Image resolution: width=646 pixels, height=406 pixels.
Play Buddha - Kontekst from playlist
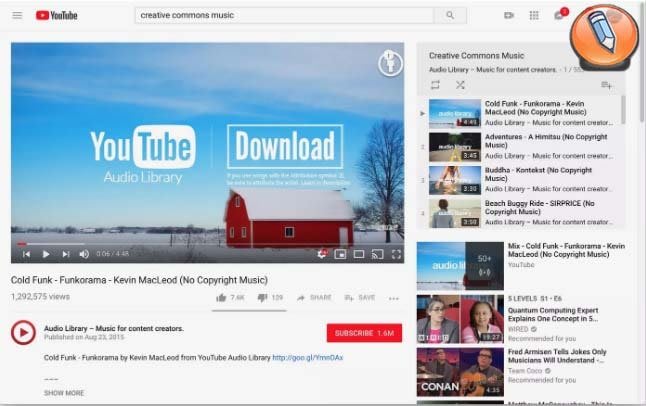(520, 180)
